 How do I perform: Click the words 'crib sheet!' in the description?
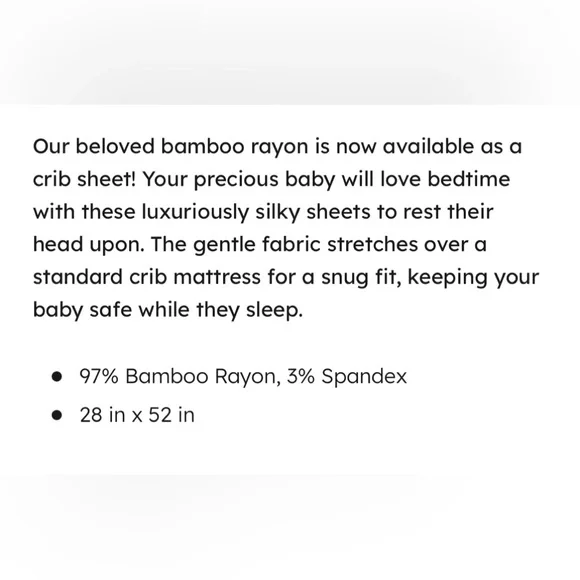pyautogui.click(x=85, y=179)
